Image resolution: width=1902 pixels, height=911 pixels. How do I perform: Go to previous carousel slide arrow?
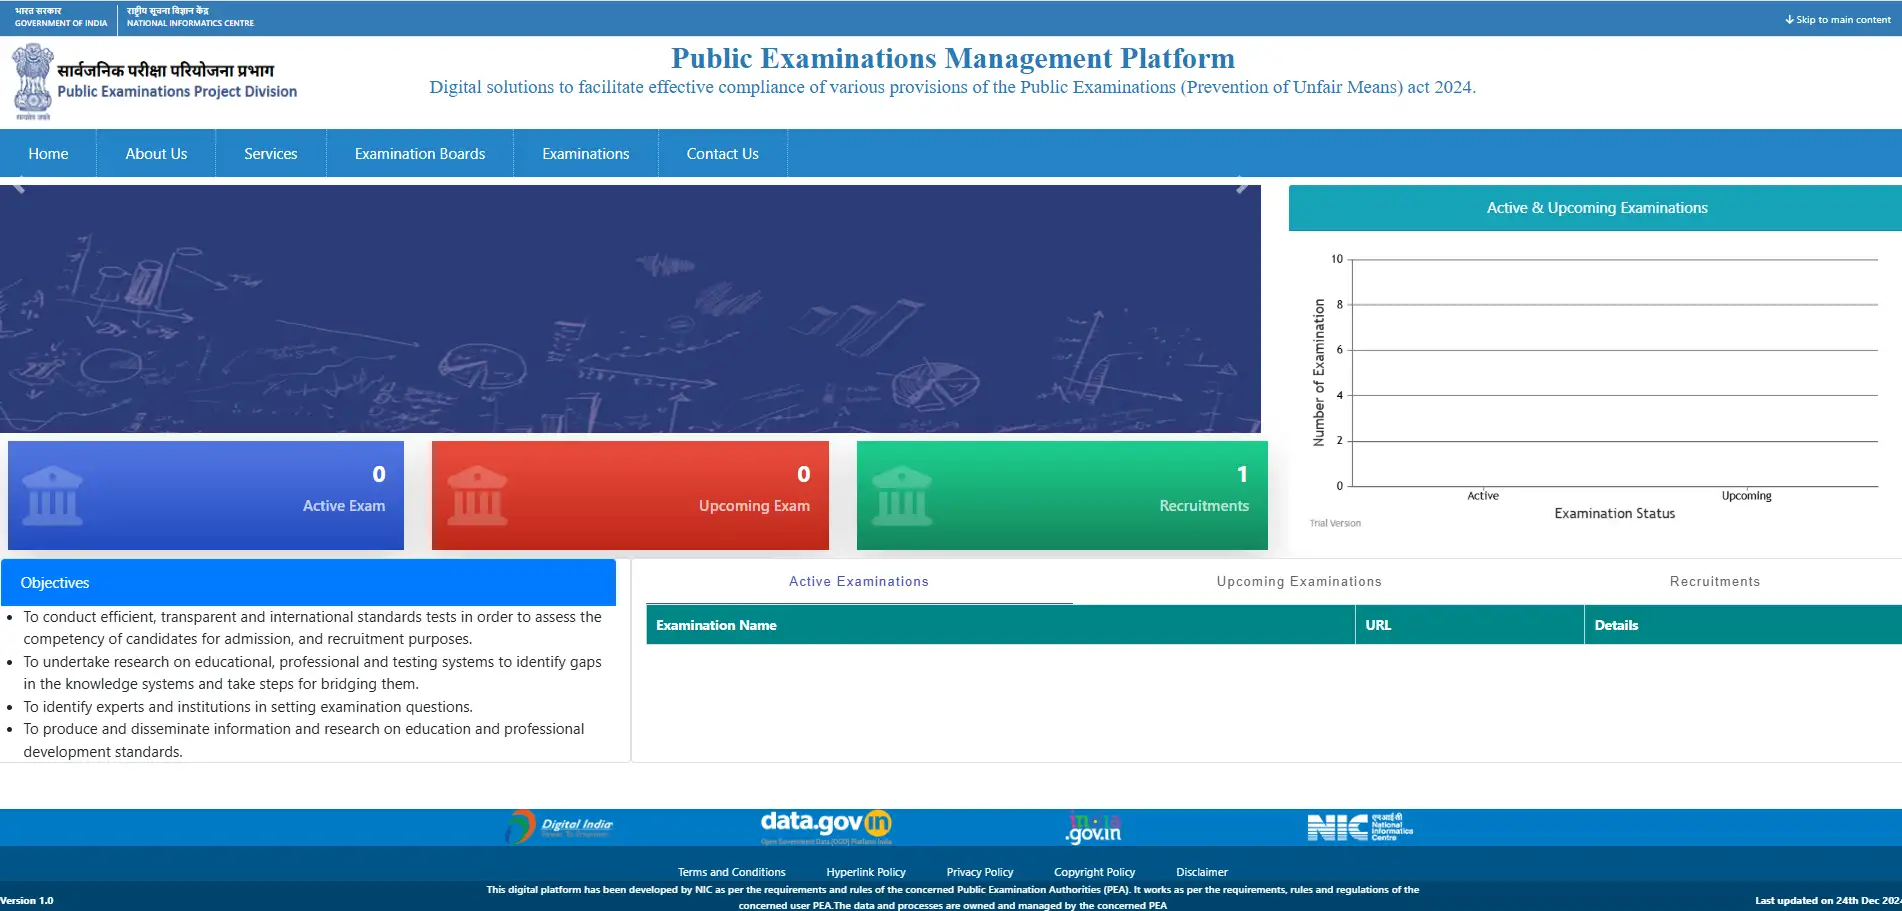[19, 186]
